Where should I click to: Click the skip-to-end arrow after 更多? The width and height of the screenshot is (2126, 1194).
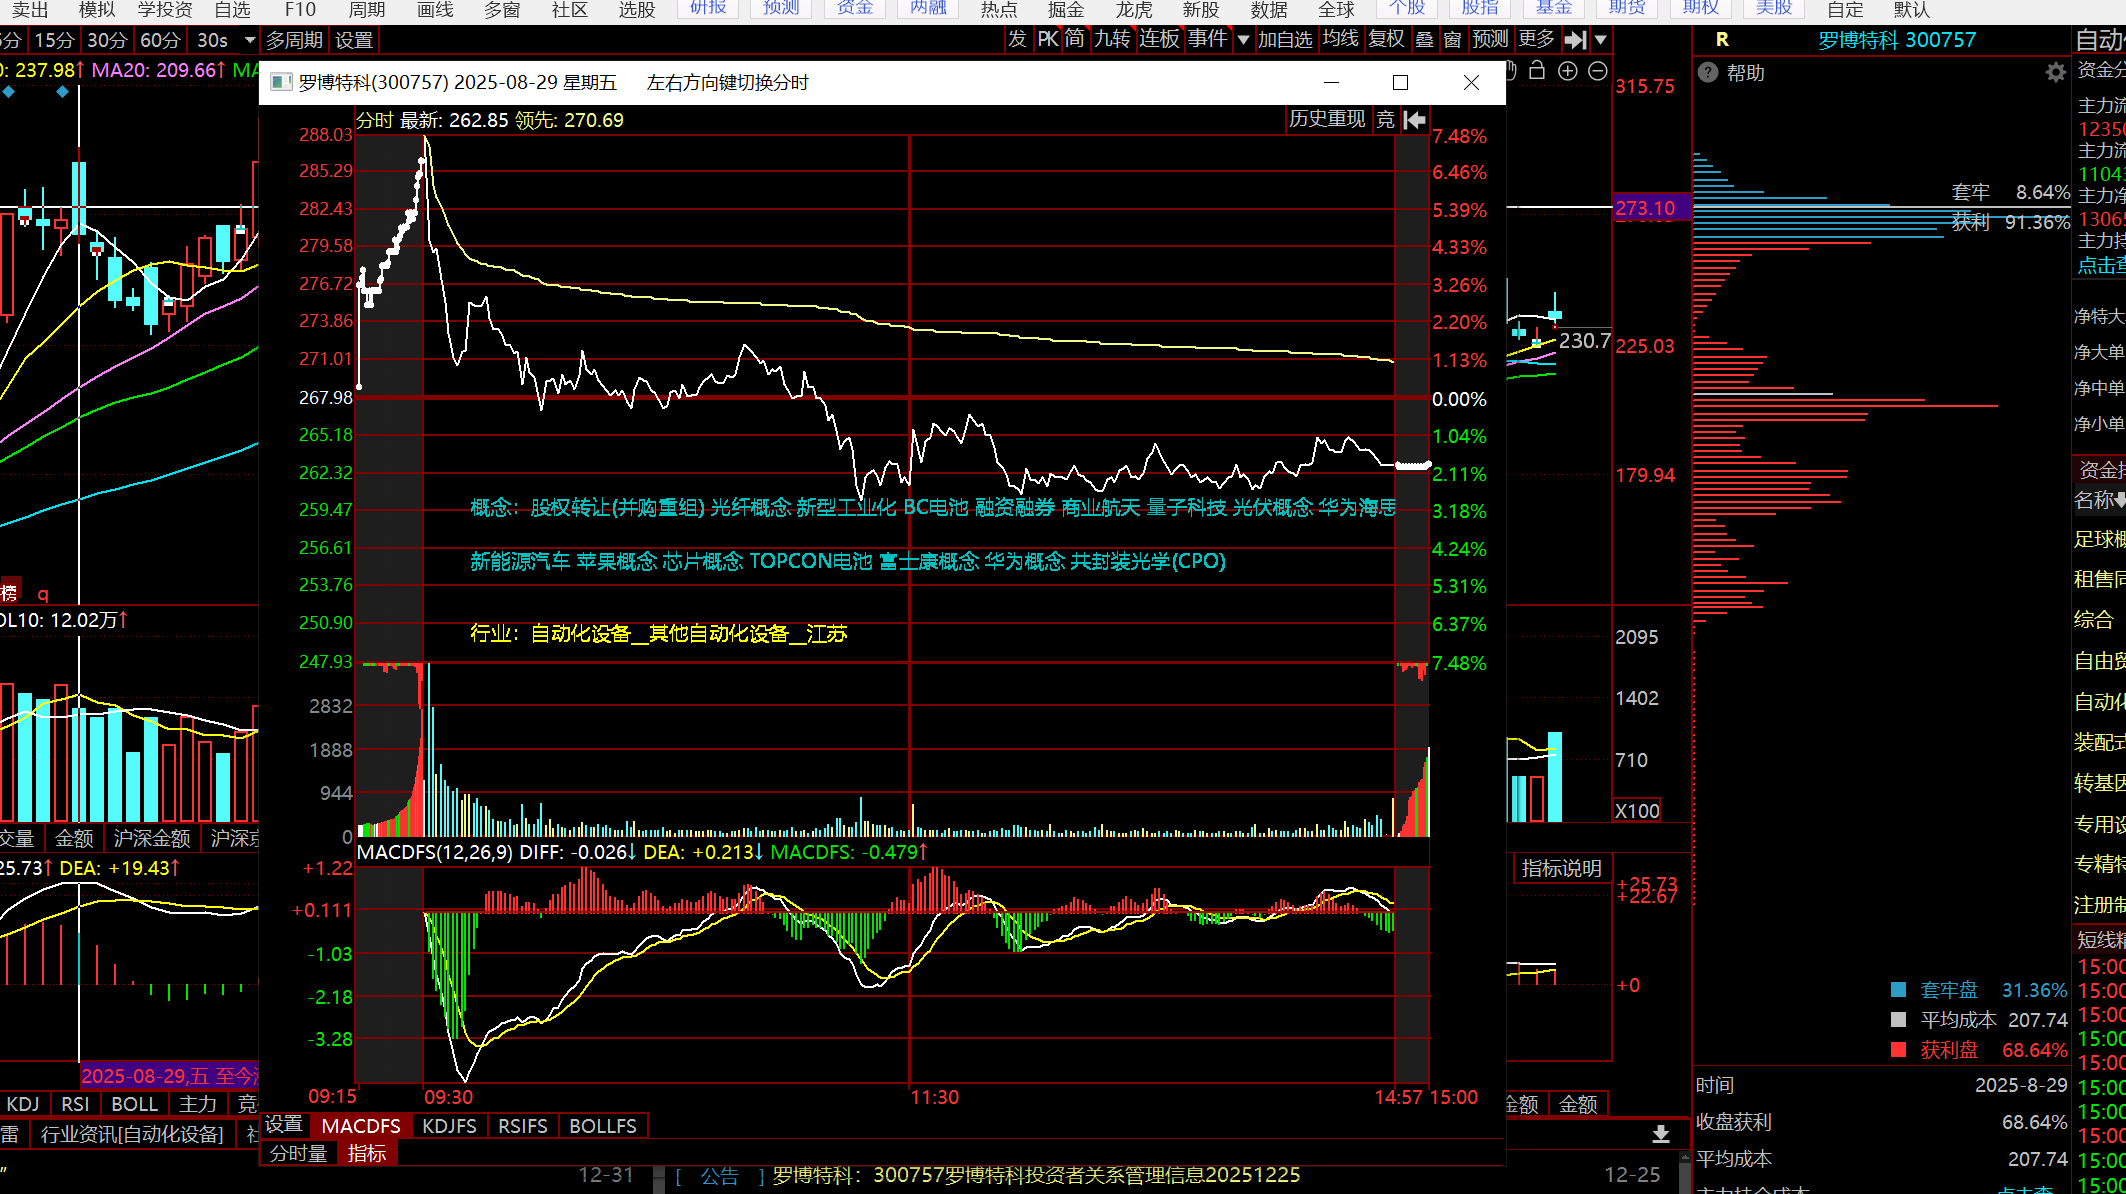[x=1575, y=40]
